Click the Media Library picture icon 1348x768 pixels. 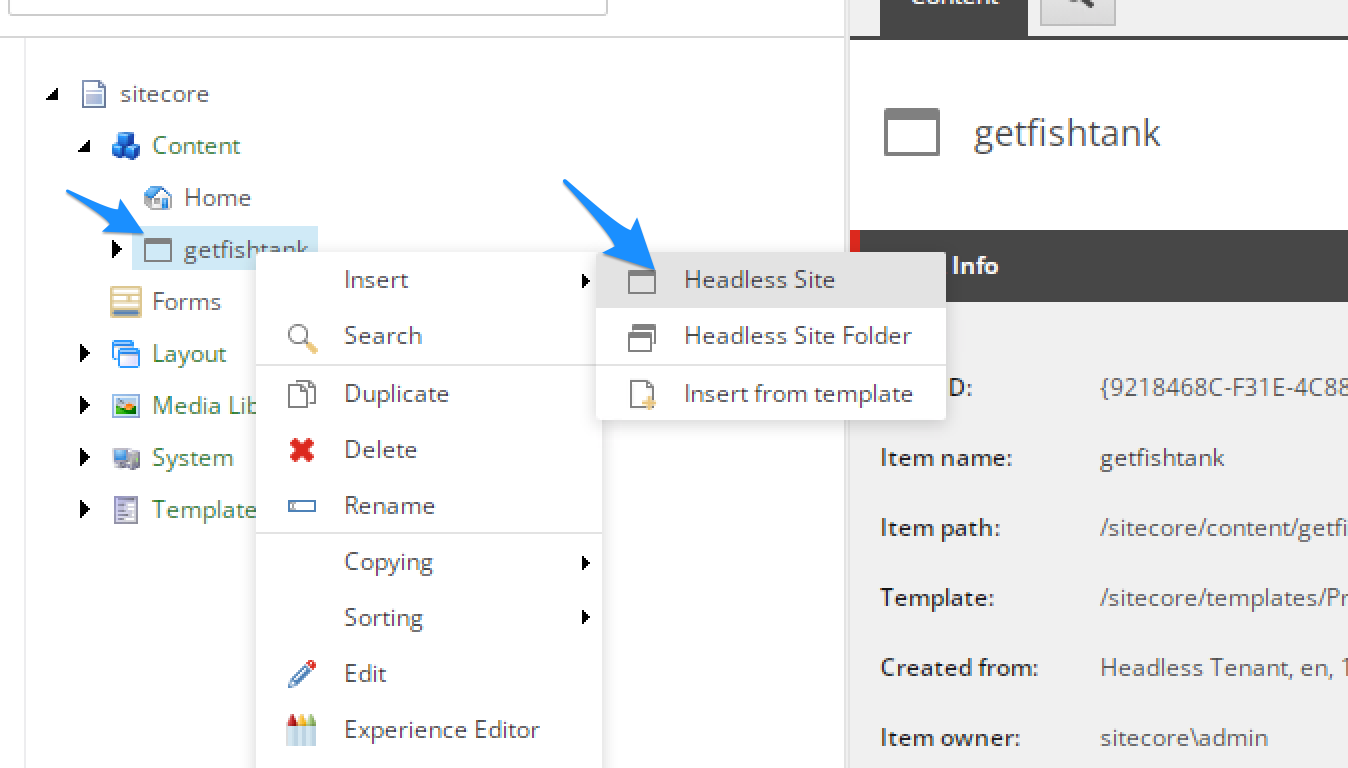tap(126, 406)
